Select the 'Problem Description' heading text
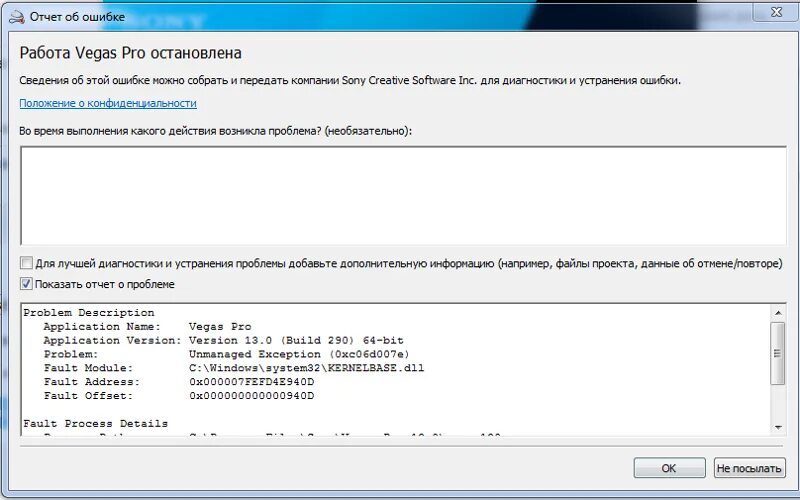The image size is (800, 500). [x=89, y=313]
